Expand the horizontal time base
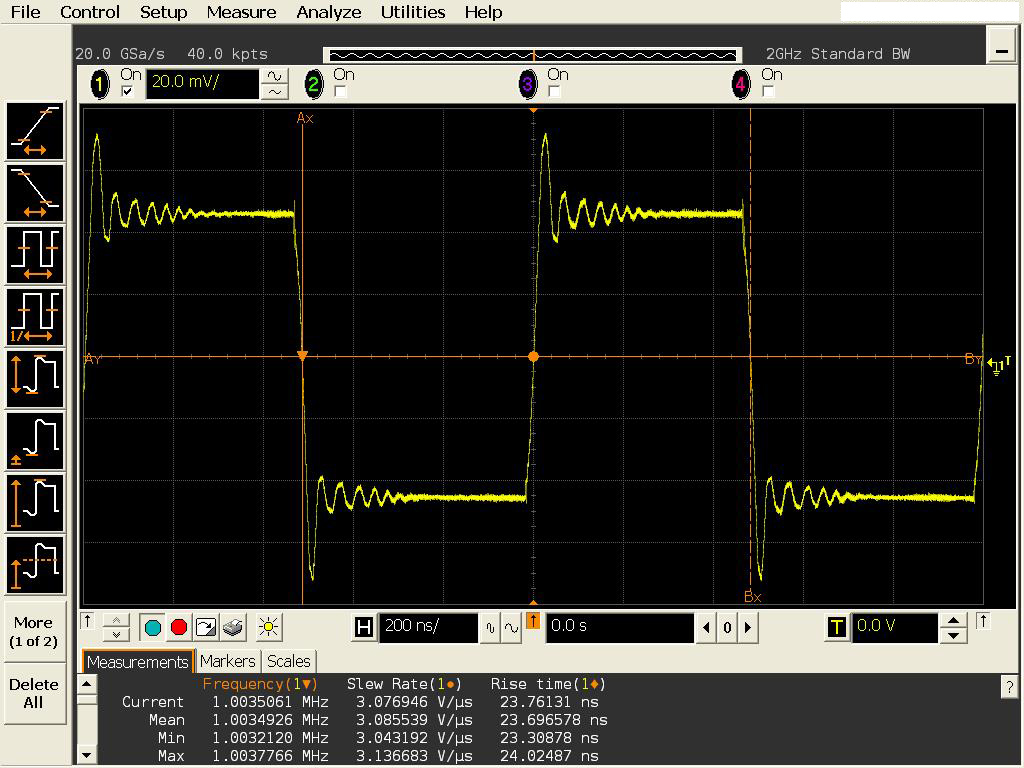Viewport: 1024px width, 768px height. coord(511,628)
